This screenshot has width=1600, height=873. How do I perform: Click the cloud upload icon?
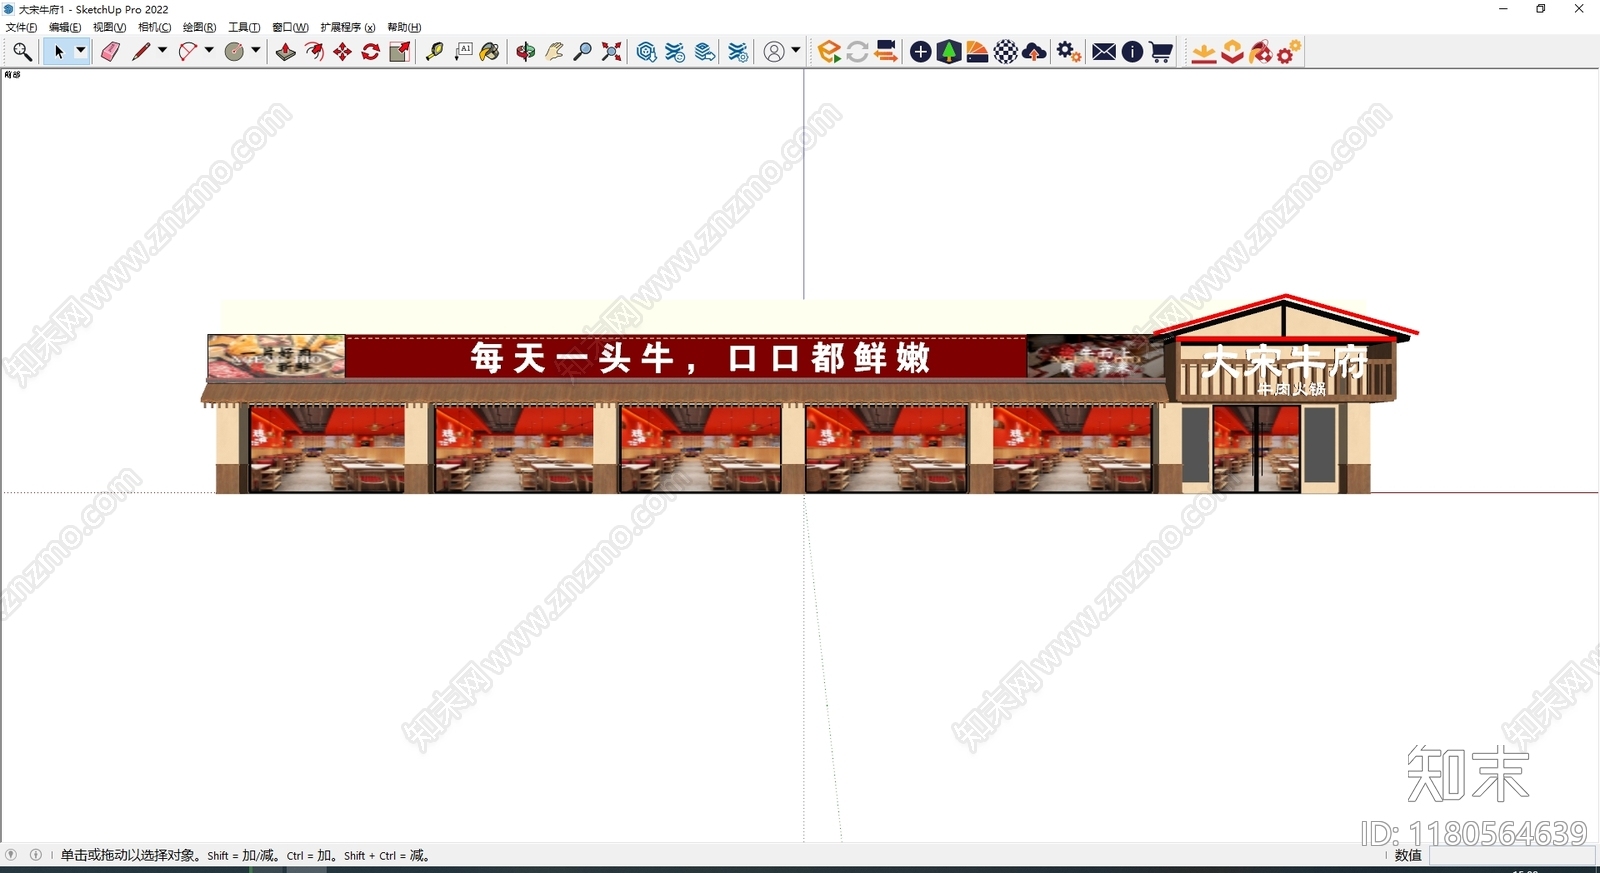point(1035,52)
